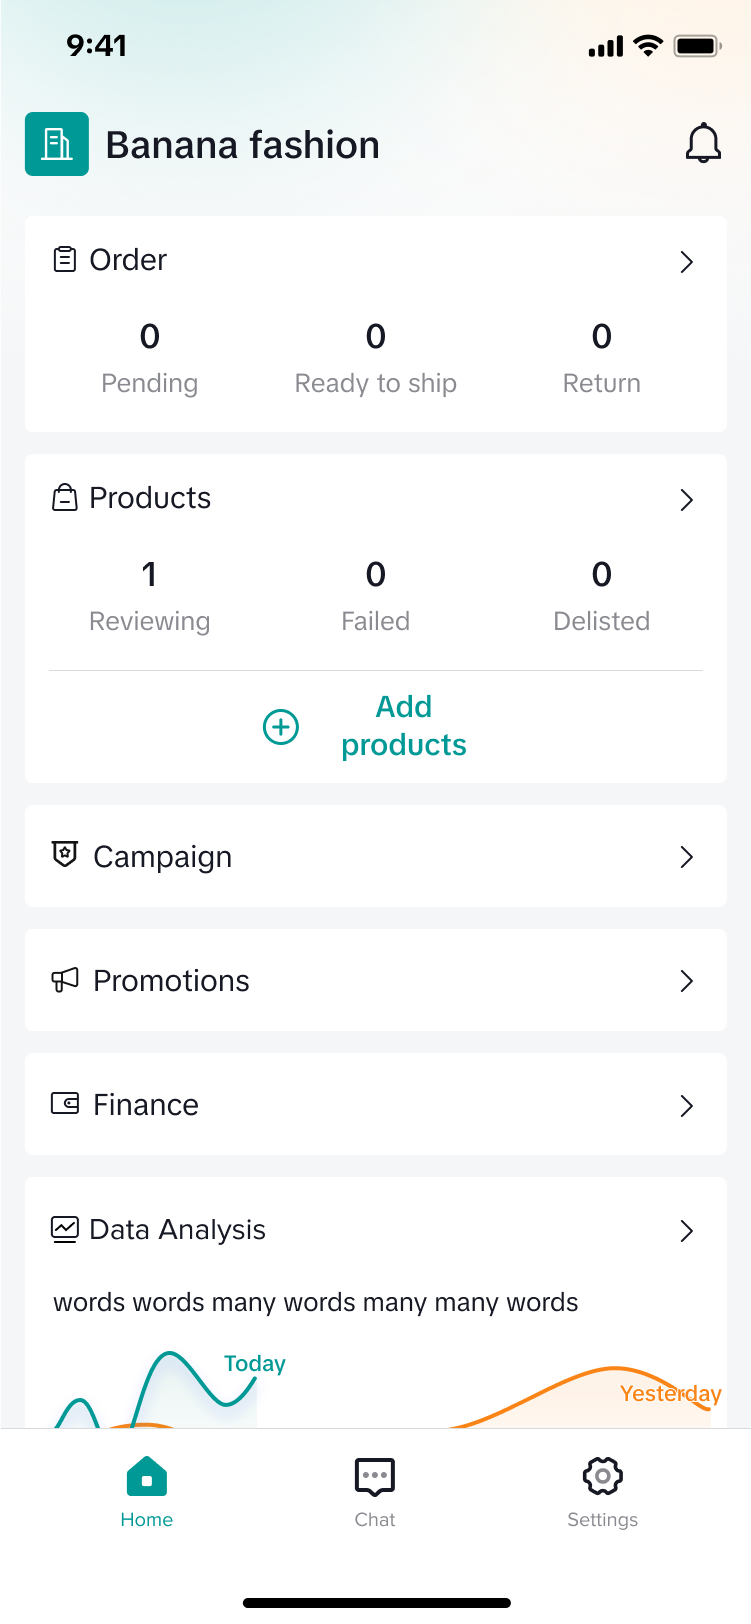Image resolution: width=751 pixels, height=1624 pixels.
Task: Expand Data Analysis with its chevron
Action: click(686, 1231)
